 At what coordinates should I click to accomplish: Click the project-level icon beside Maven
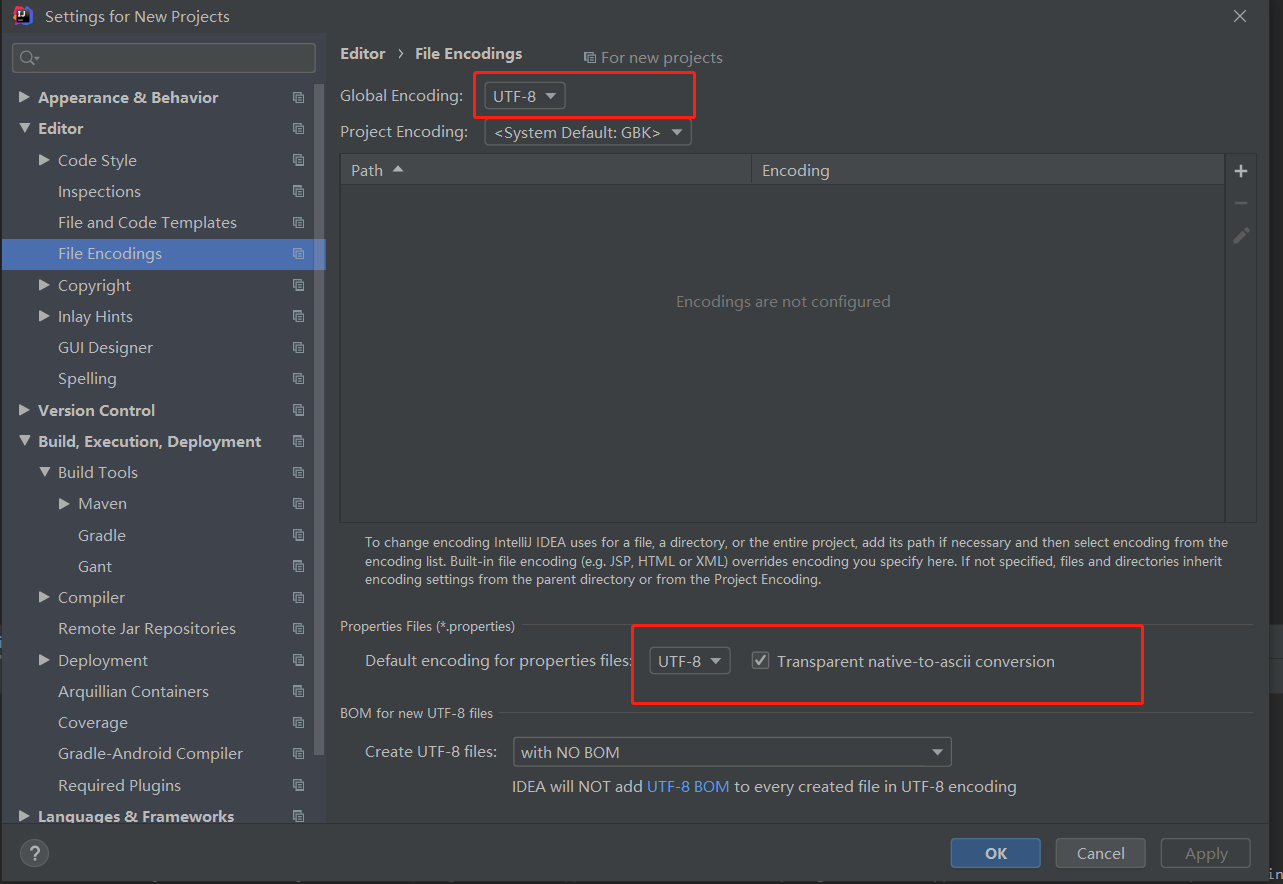[x=298, y=503]
